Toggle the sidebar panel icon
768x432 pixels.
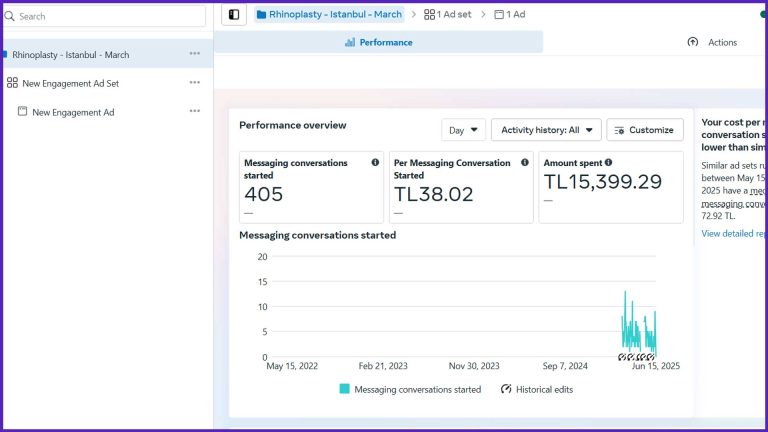tap(234, 15)
